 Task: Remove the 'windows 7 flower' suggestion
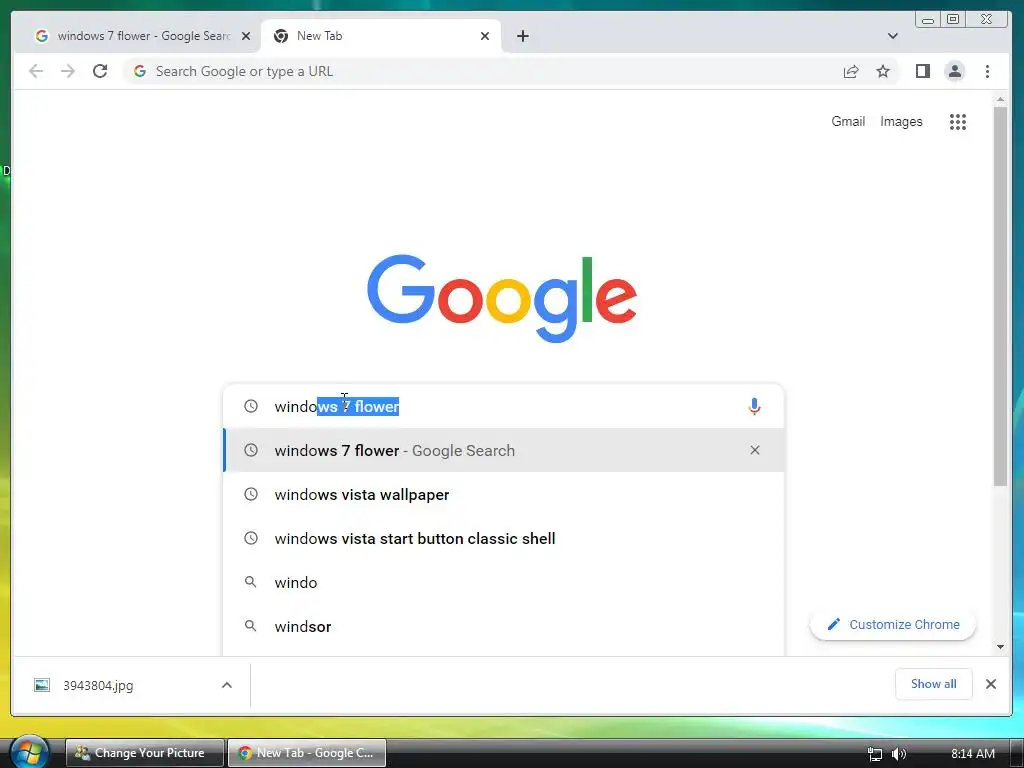point(755,450)
